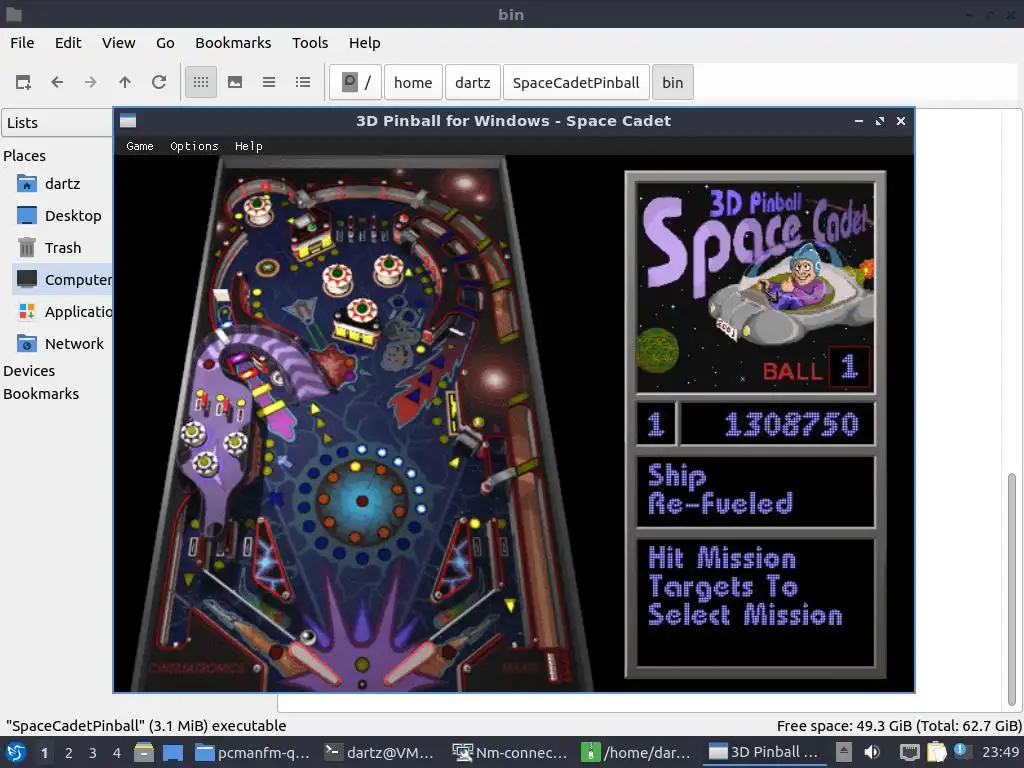Open clipboard manager tray icon

point(936,753)
